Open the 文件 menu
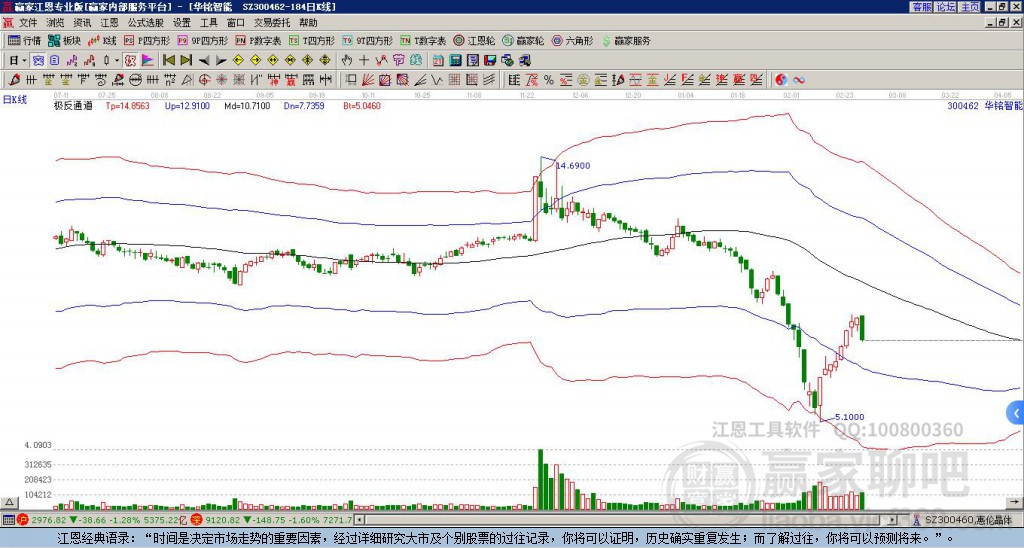This screenshot has height=548, width=1024. tap(28, 23)
